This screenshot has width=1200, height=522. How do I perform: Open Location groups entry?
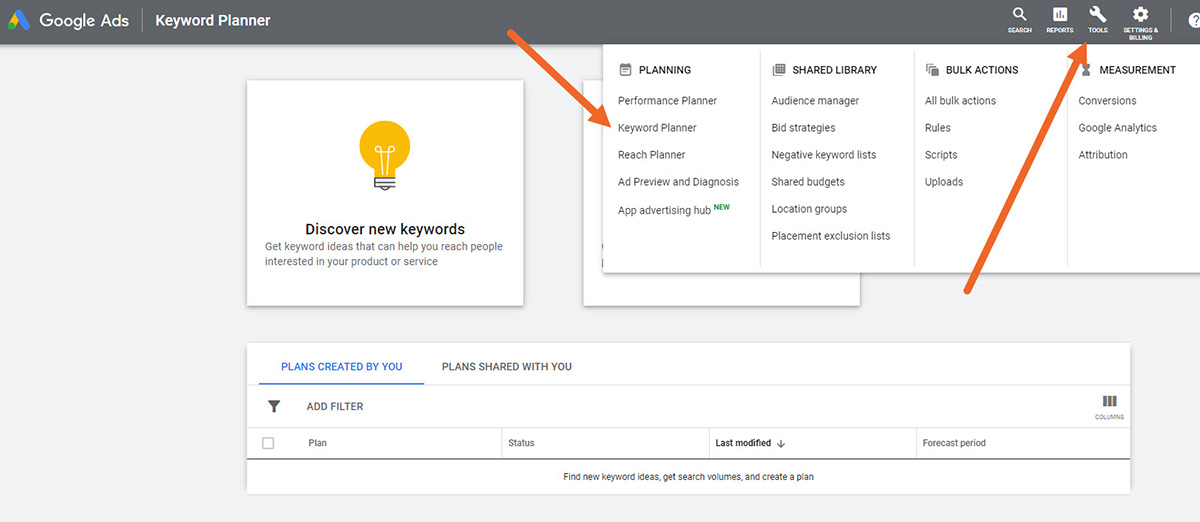coord(809,209)
